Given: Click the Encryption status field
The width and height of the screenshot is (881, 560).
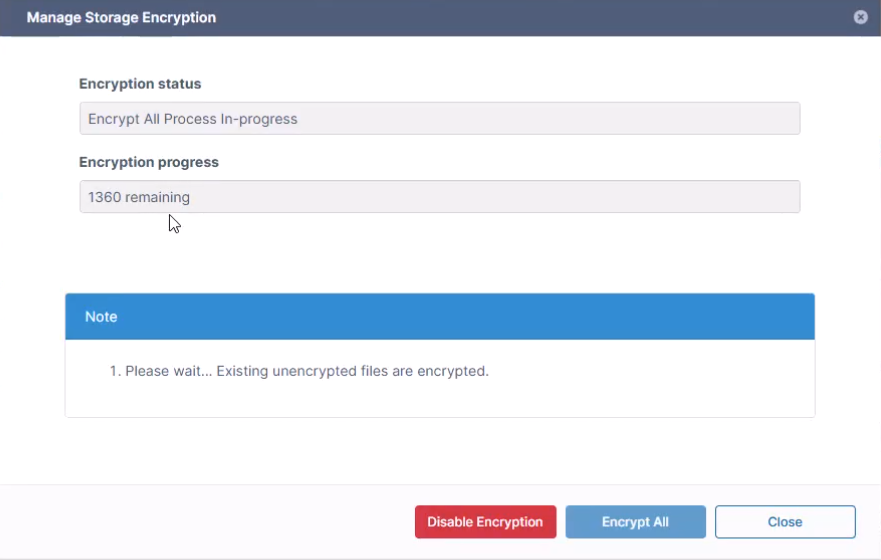Looking at the screenshot, I should (x=439, y=119).
